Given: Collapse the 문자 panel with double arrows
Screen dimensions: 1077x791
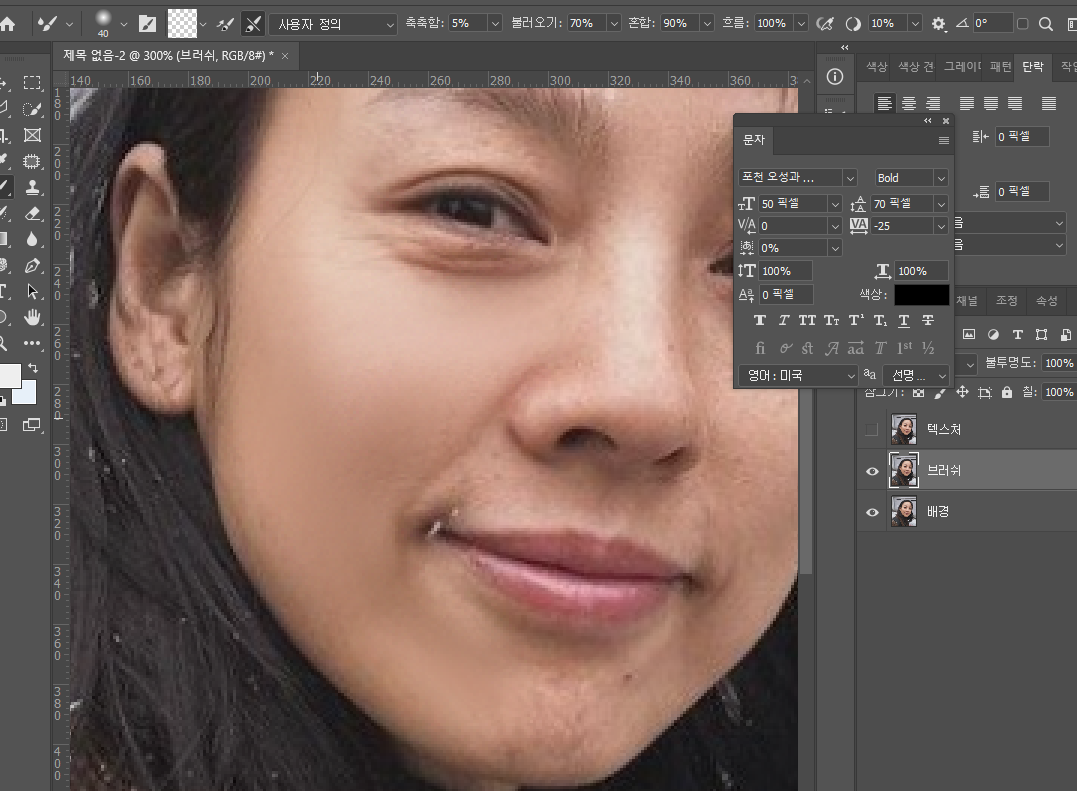Looking at the screenshot, I should point(927,121).
